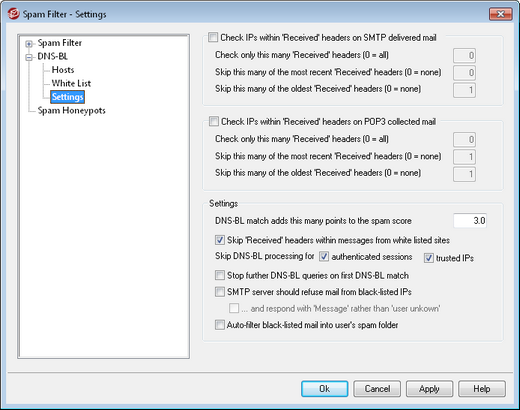Cancel the settings dialog
520x410 pixels.
point(377,389)
